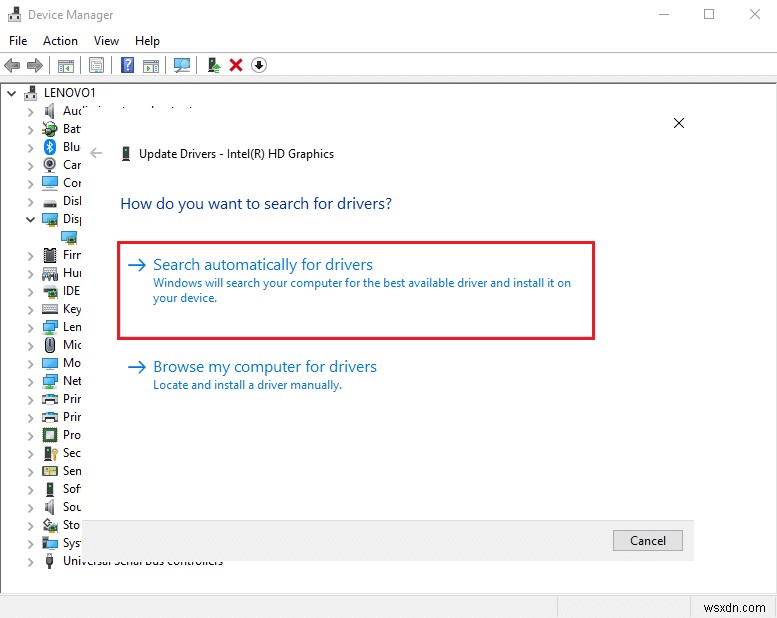Select the Keyboards icon

click(x=50, y=309)
